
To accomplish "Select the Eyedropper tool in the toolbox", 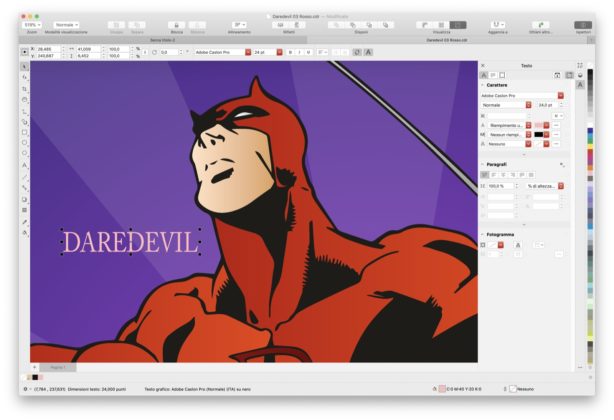I will pyautogui.click(x=25, y=222).
